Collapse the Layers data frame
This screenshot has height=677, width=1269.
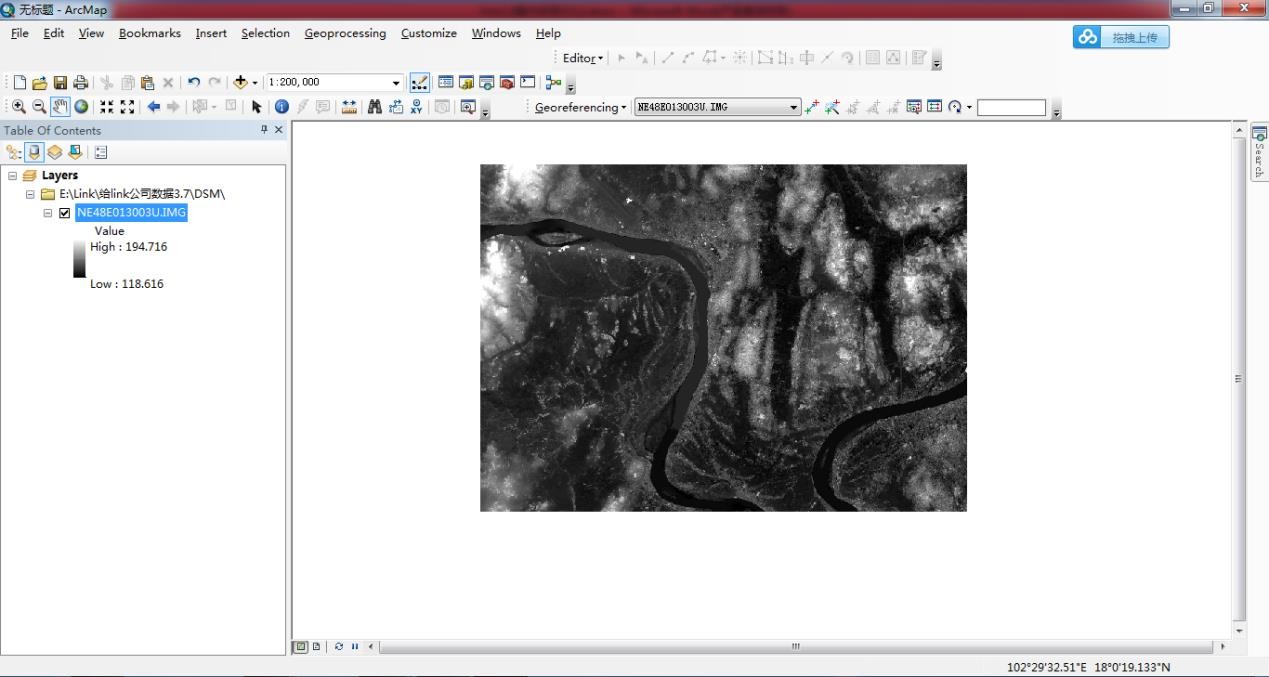(13, 175)
